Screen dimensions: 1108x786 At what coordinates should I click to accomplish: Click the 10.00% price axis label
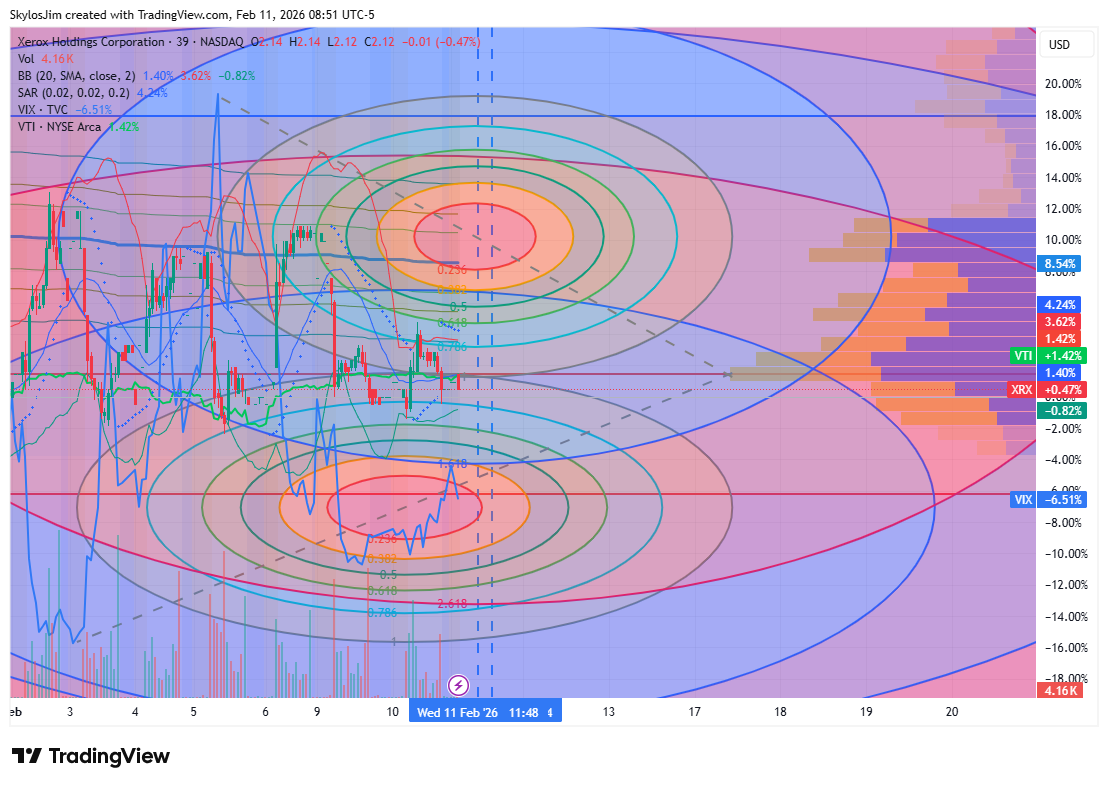(x=1063, y=240)
